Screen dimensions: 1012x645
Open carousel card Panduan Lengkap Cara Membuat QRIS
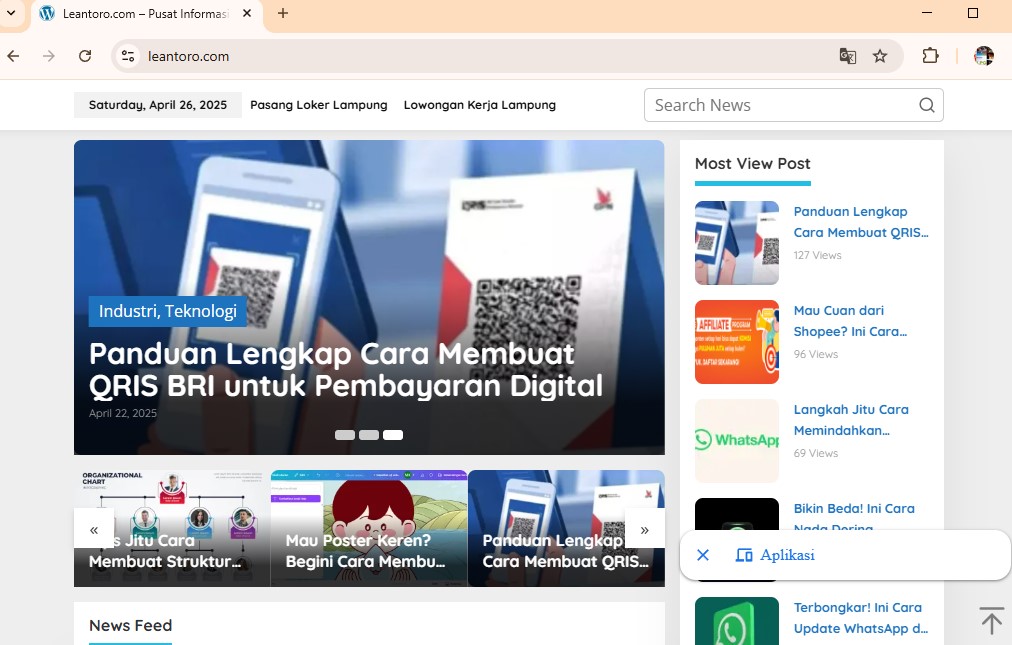[566, 529]
